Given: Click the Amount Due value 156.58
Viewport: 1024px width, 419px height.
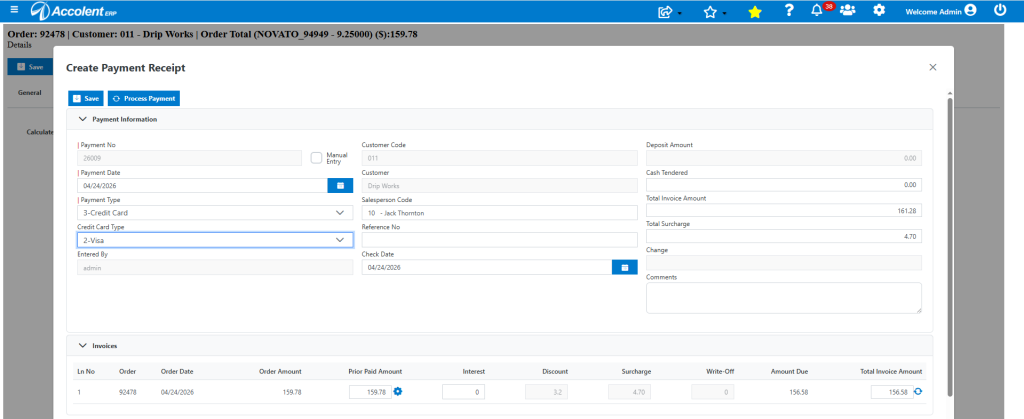Looking at the screenshot, I should (x=797, y=392).
